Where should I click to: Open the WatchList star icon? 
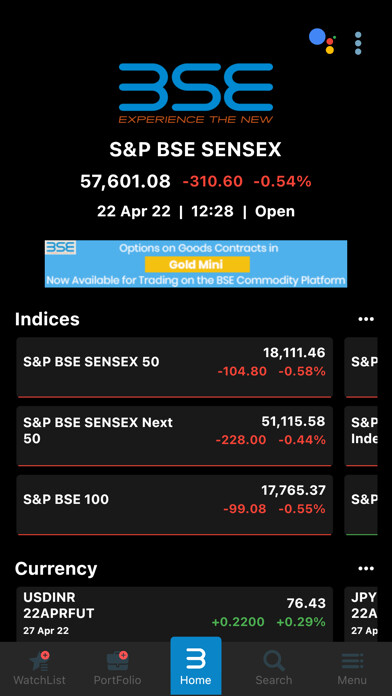click(40, 661)
